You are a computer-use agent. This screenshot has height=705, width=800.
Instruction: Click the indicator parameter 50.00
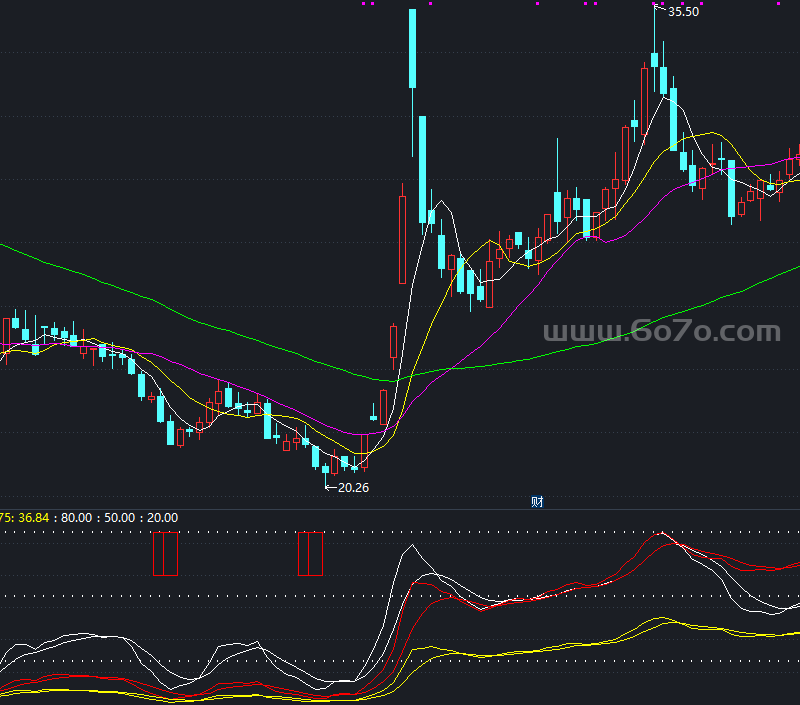click(119, 518)
